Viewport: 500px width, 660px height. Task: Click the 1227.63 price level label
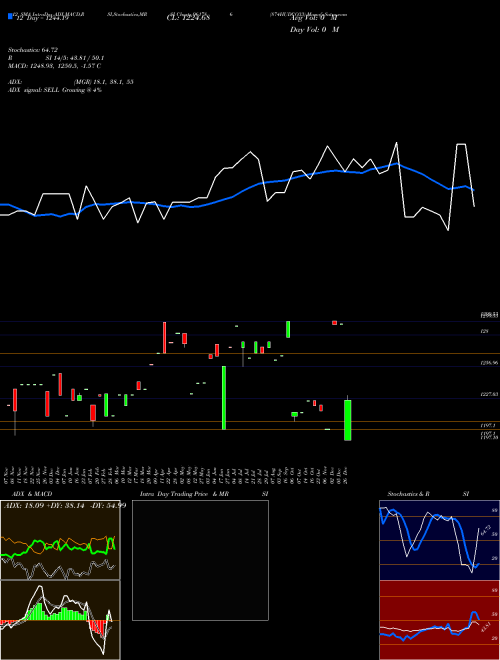(490, 394)
